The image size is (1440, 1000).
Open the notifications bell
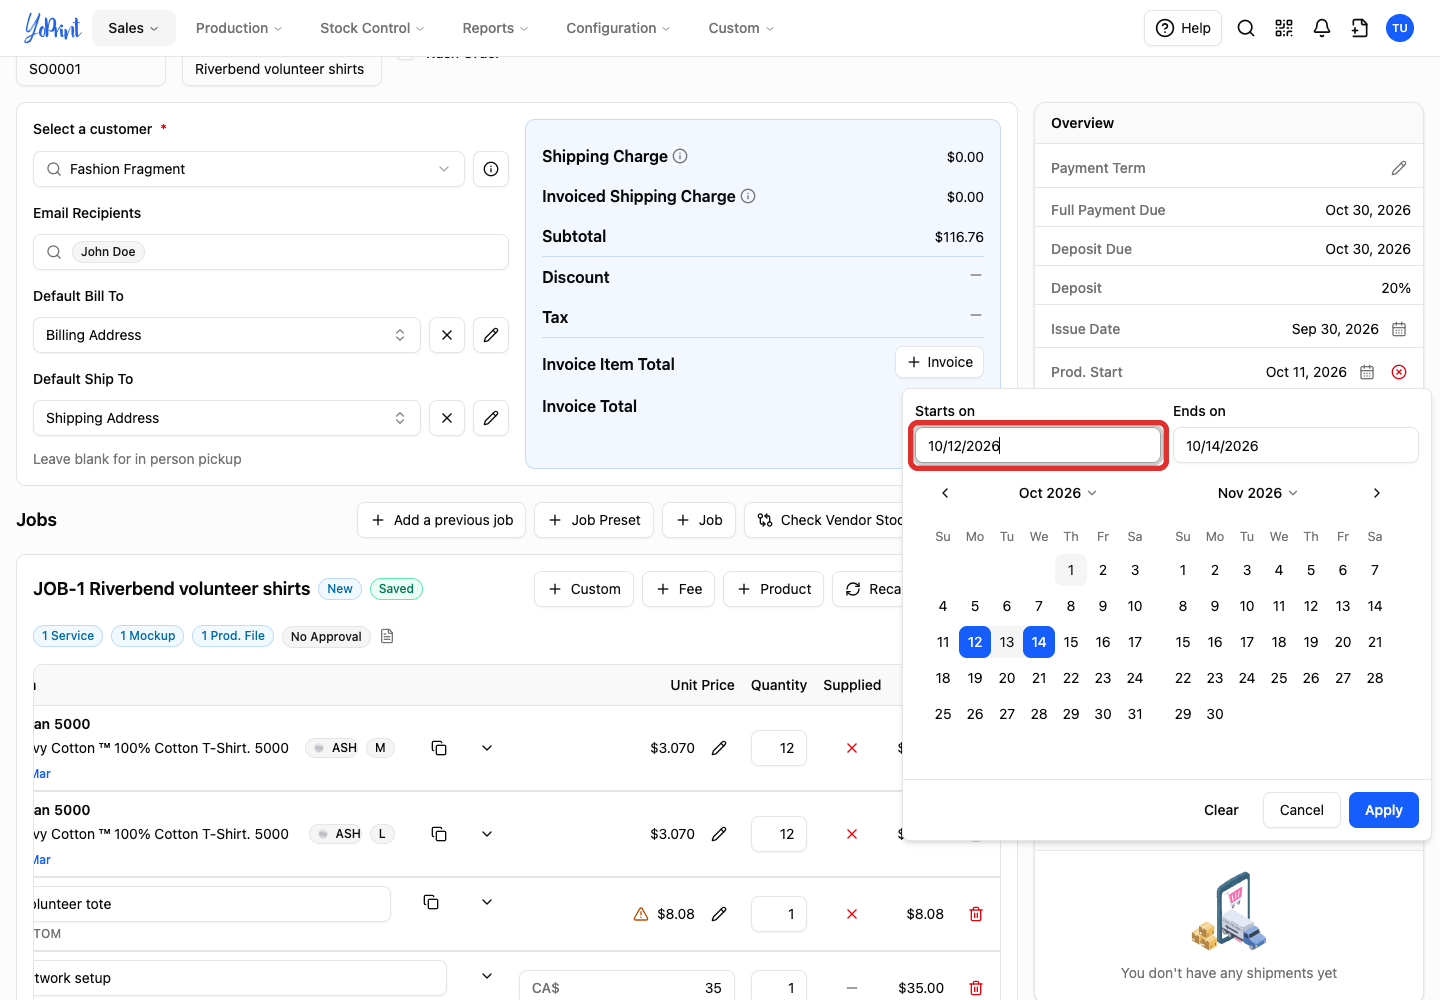coord(1322,28)
